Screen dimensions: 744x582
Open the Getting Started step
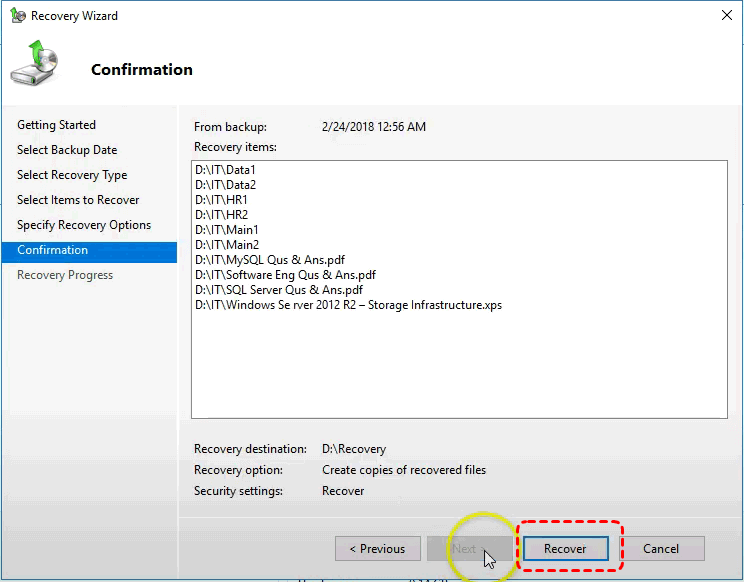(x=57, y=125)
